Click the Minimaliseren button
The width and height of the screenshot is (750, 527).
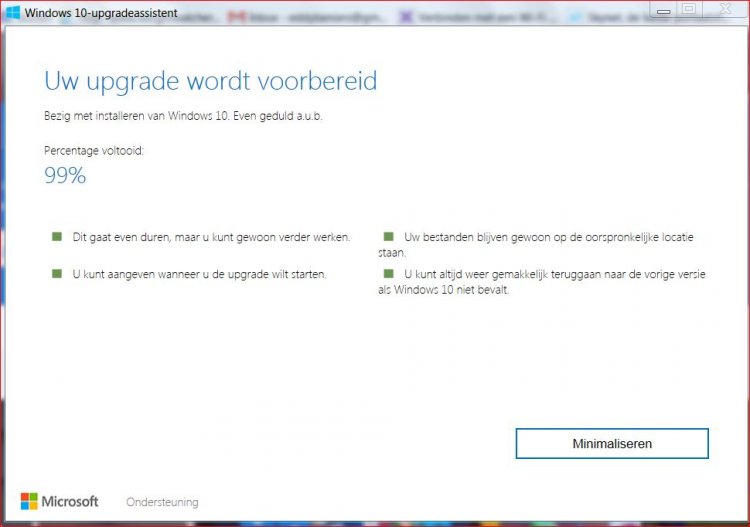(612, 443)
